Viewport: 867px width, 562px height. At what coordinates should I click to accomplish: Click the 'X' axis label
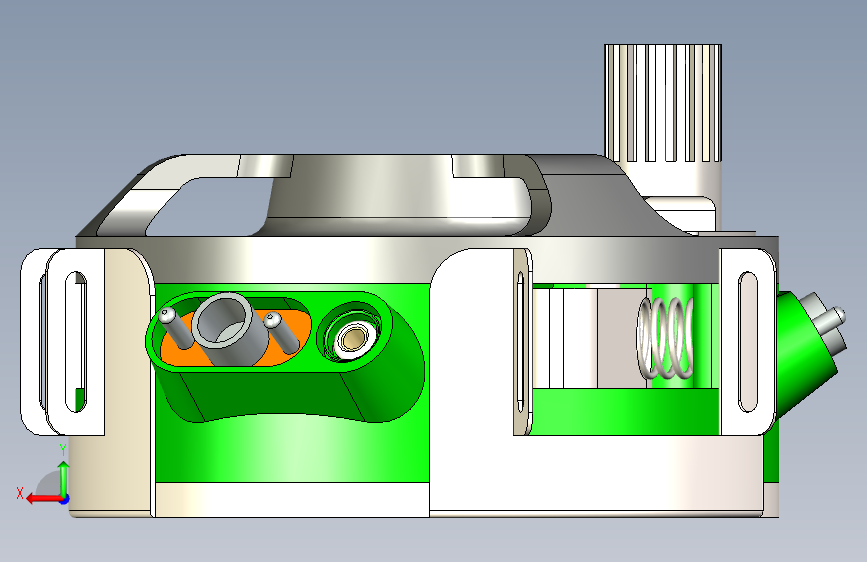pyautogui.click(x=20, y=493)
